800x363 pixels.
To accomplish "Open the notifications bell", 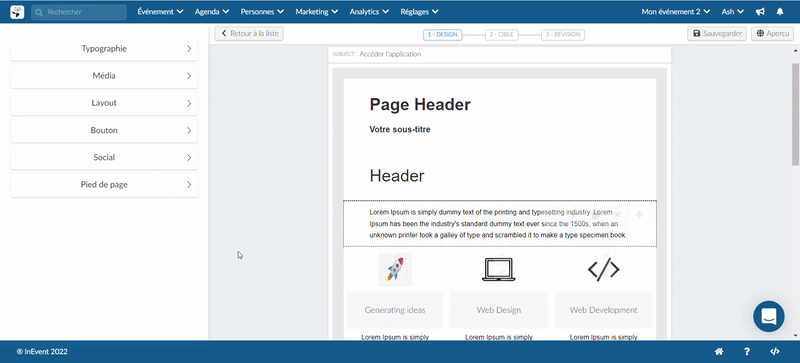I will (x=780, y=12).
